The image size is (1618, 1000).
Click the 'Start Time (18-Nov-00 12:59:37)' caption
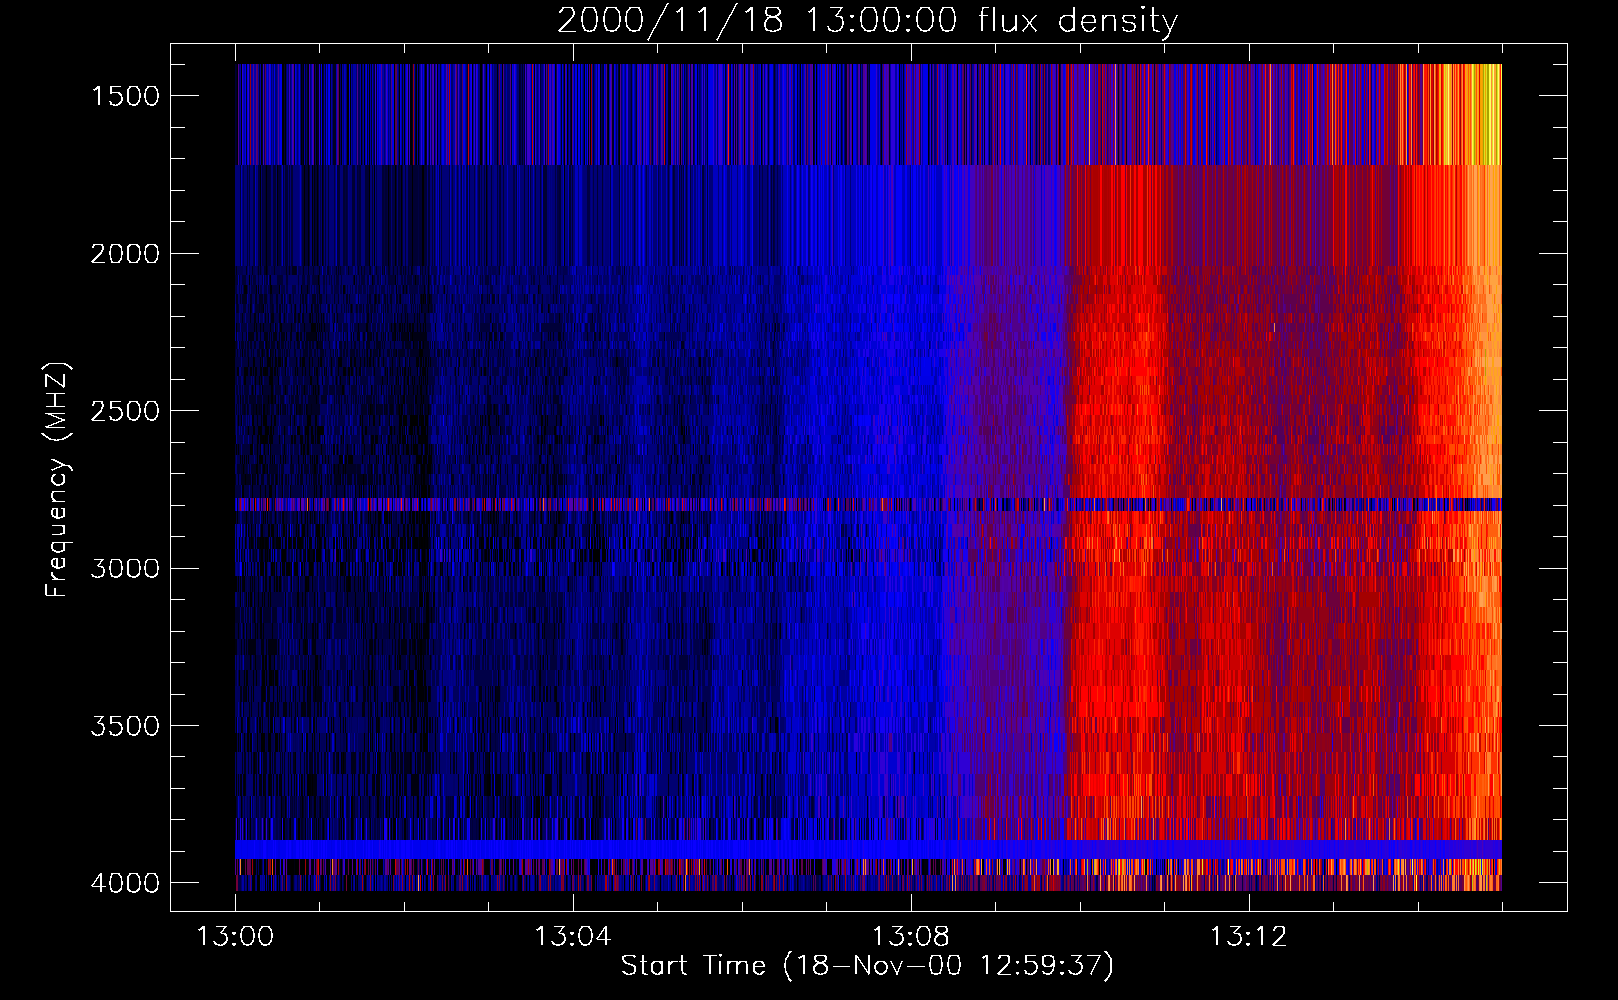[x=867, y=966]
